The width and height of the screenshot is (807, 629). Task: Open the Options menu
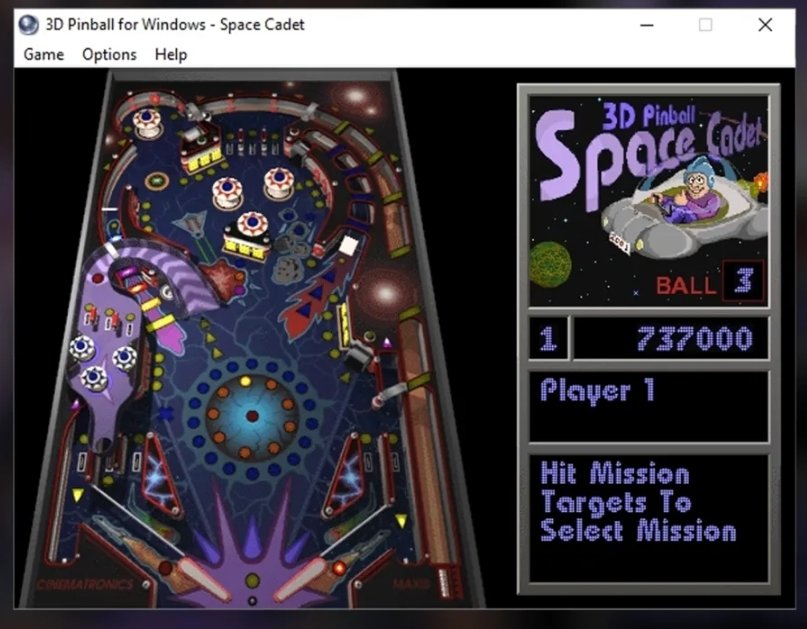pos(109,55)
